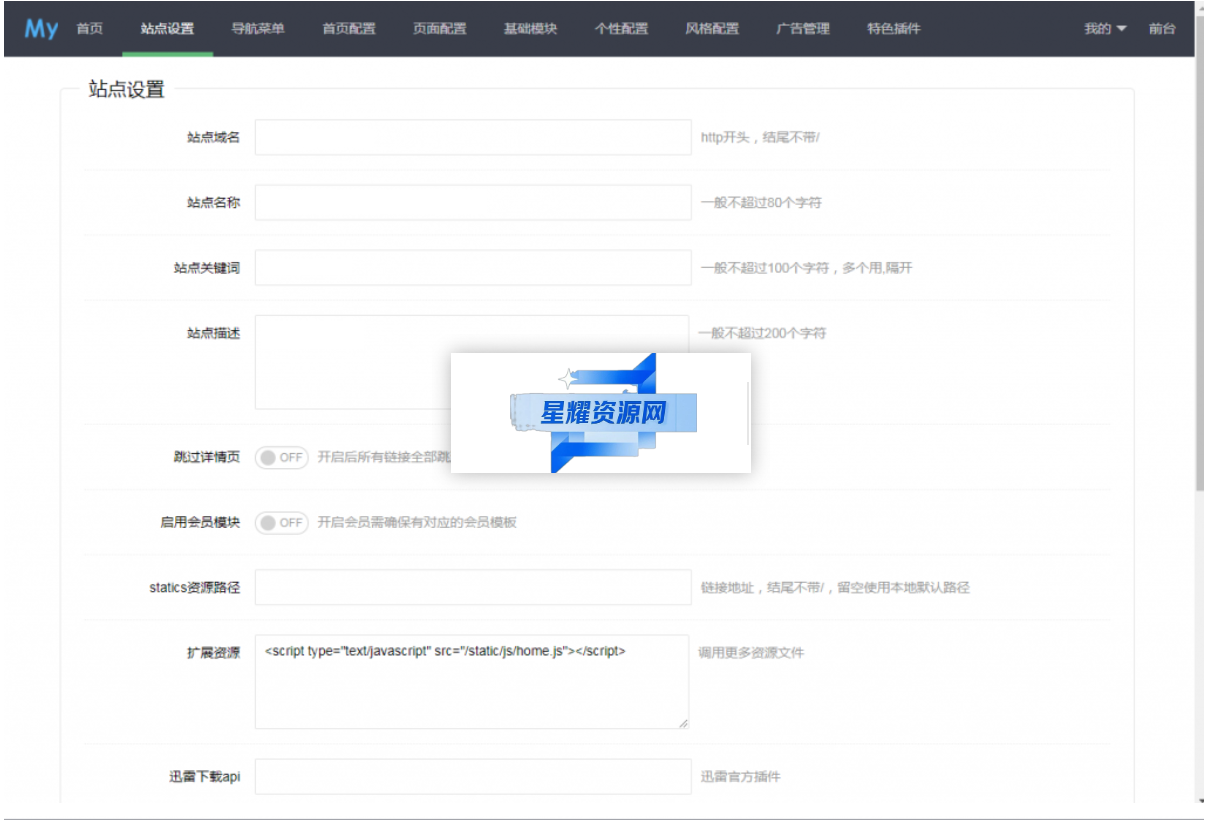1207x820 pixels.
Task: Click the 启用会员模块 label
Action: [200, 522]
